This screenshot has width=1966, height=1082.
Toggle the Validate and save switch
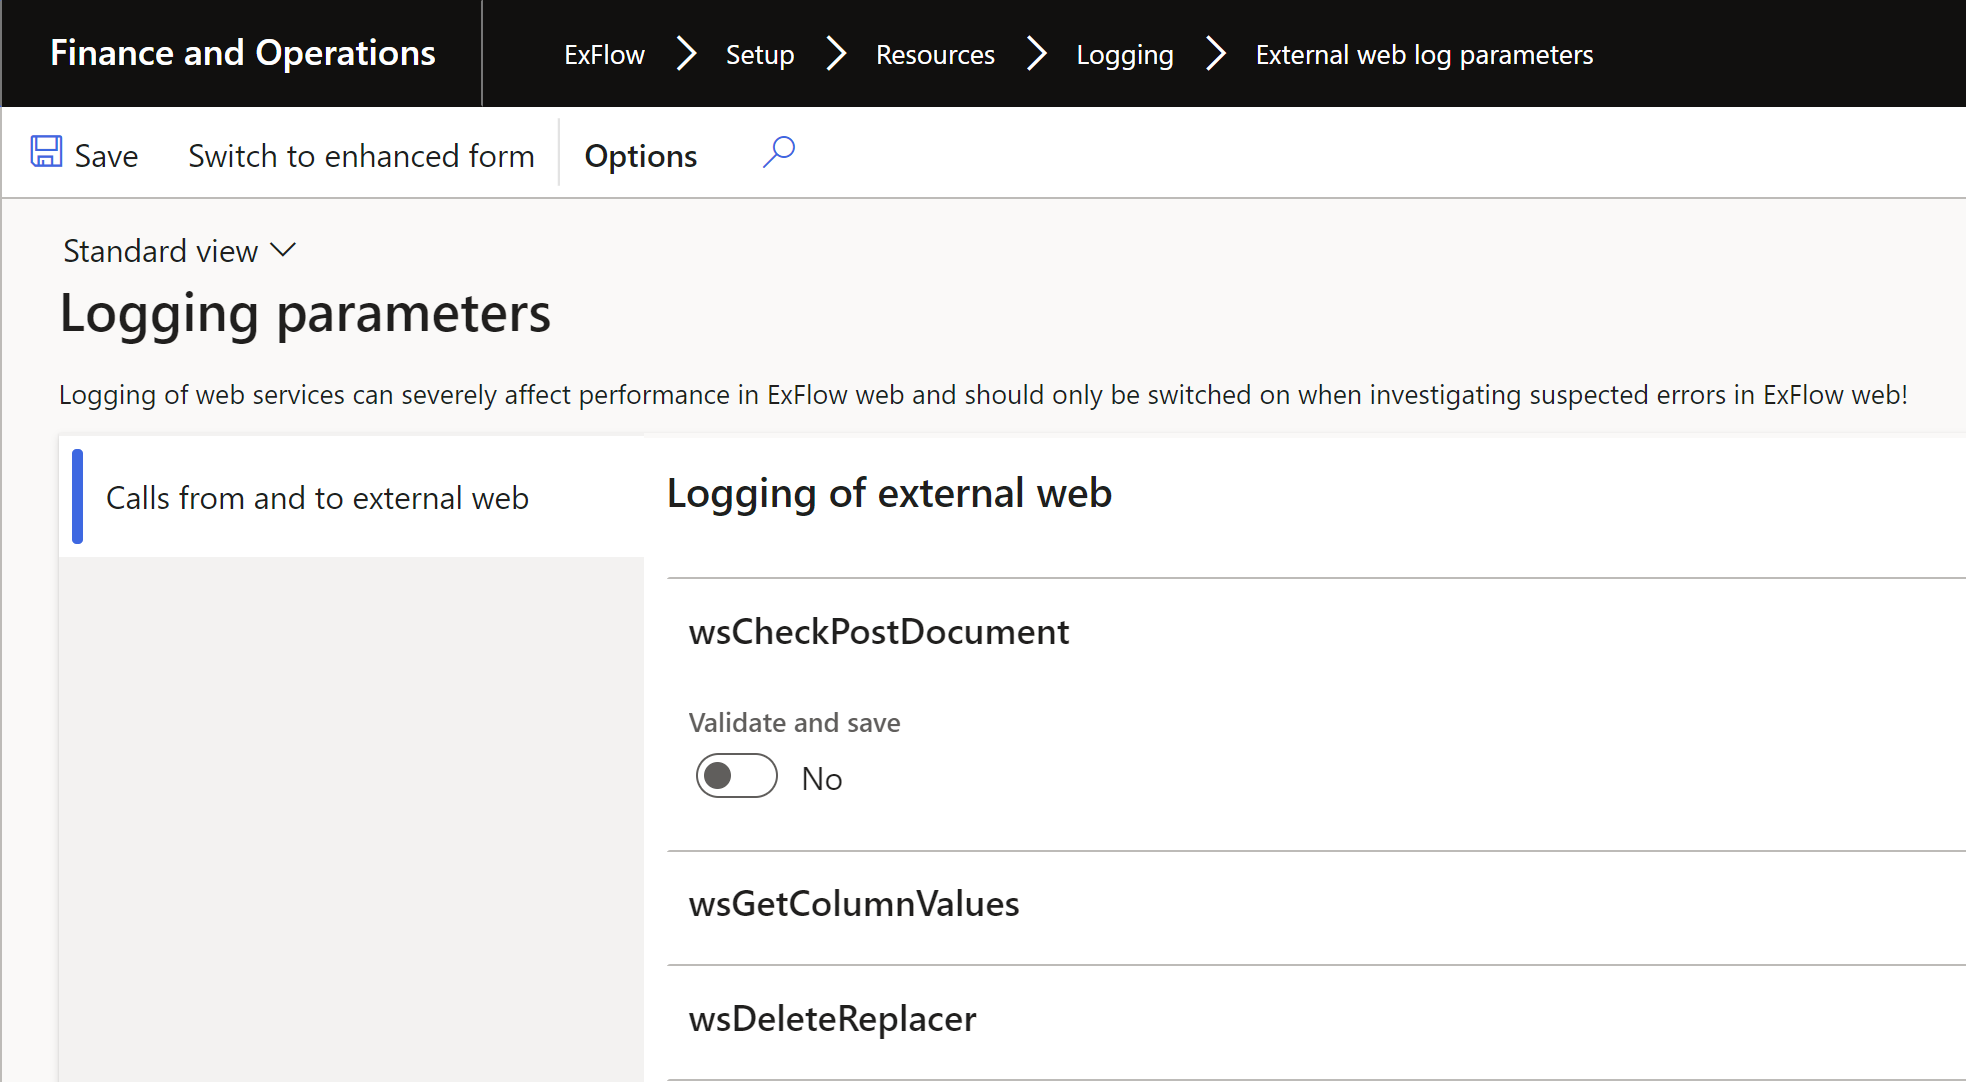tap(737, 776)
